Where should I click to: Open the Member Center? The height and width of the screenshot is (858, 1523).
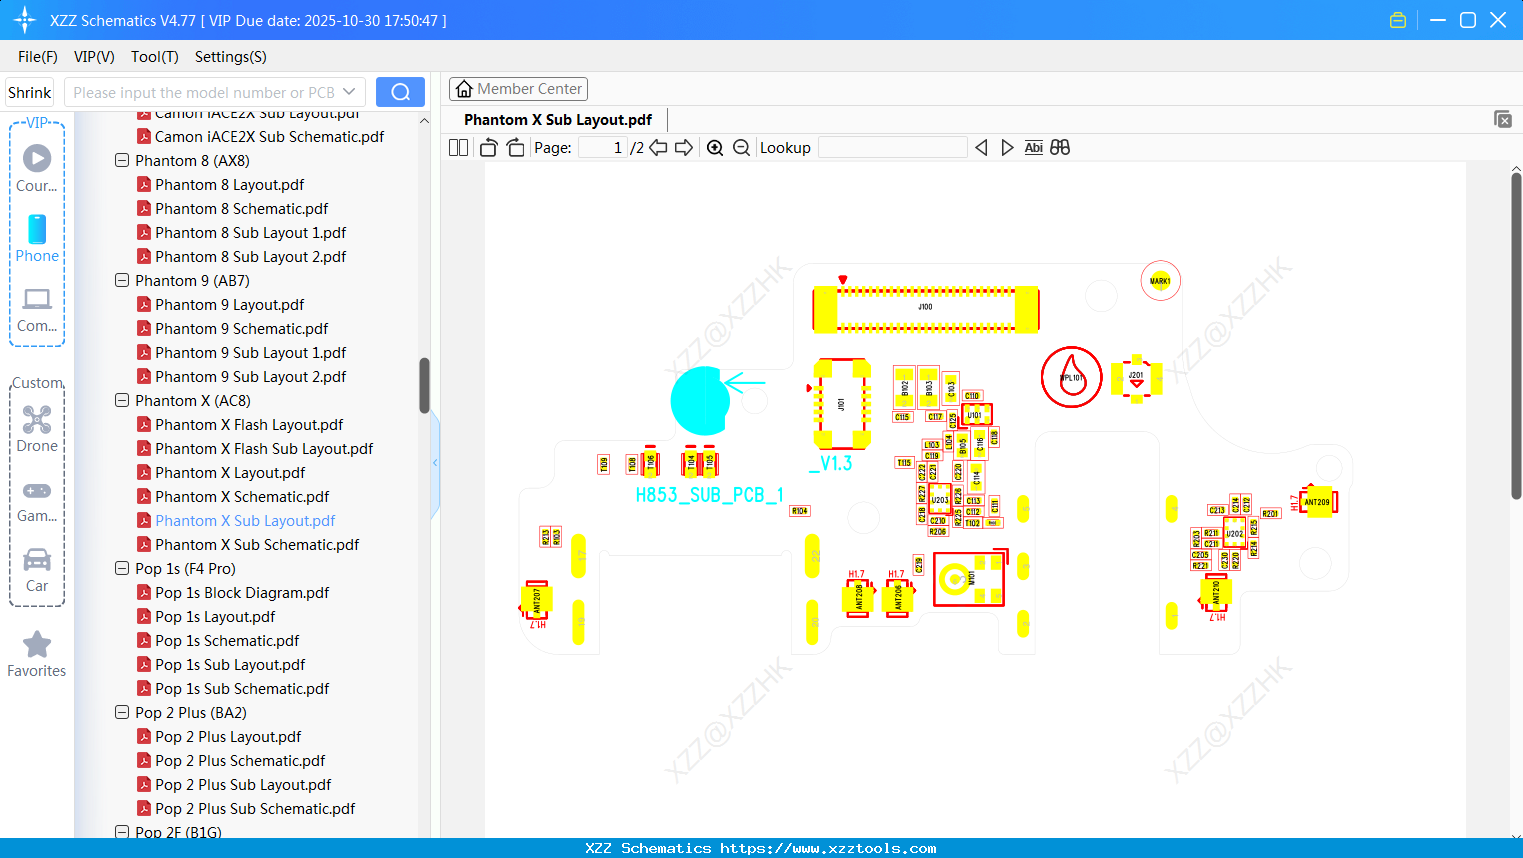click(x=518, y=89)
